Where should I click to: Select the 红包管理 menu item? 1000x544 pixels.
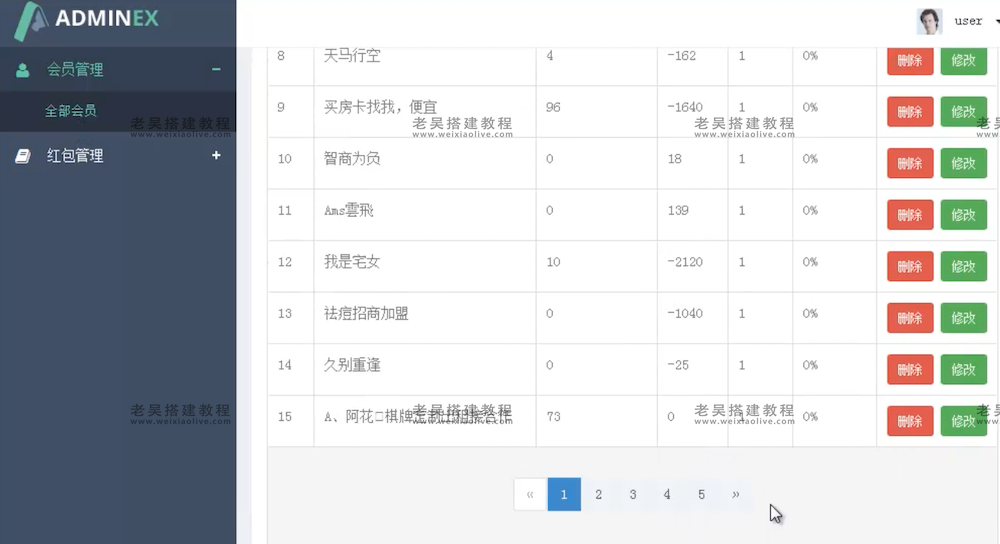(118, 156)
